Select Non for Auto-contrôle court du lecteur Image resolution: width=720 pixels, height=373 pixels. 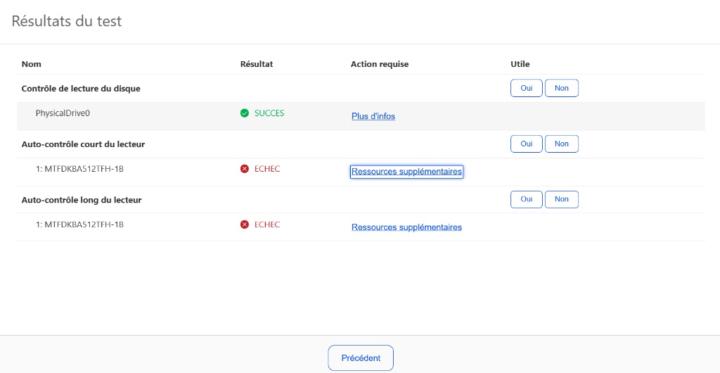point(562,144)
